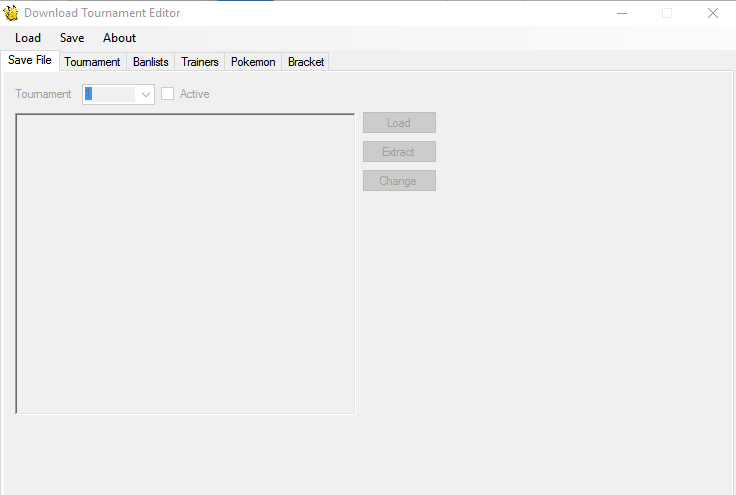Select the Pokemon tab

point(253,62)
